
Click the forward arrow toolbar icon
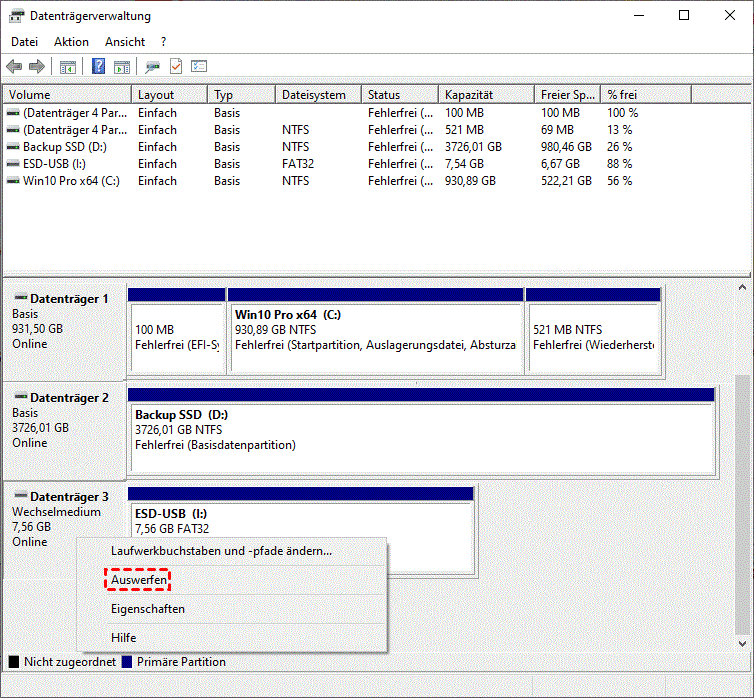[37, 66]
